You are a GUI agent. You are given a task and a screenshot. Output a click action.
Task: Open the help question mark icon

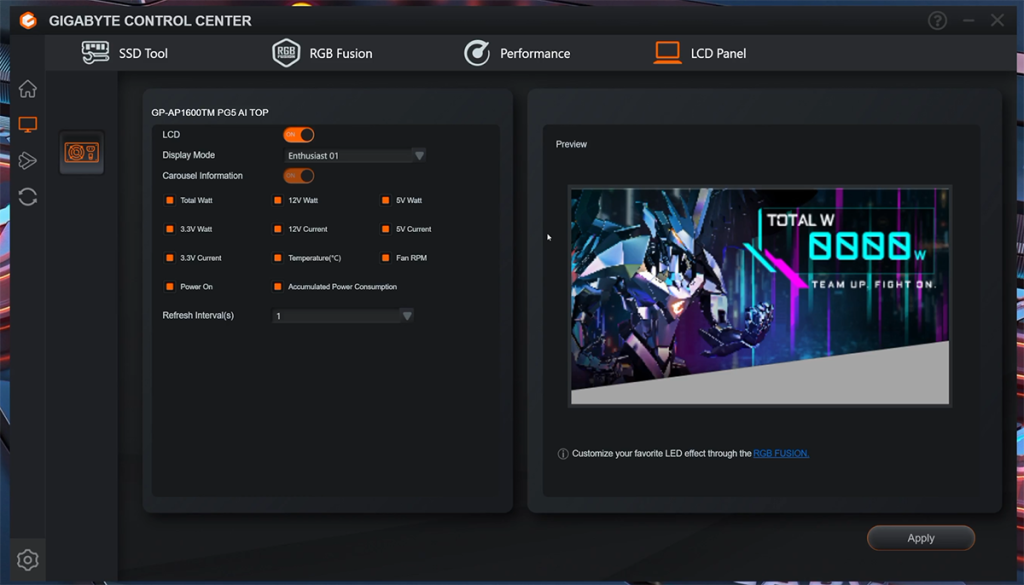click(937, 21)
